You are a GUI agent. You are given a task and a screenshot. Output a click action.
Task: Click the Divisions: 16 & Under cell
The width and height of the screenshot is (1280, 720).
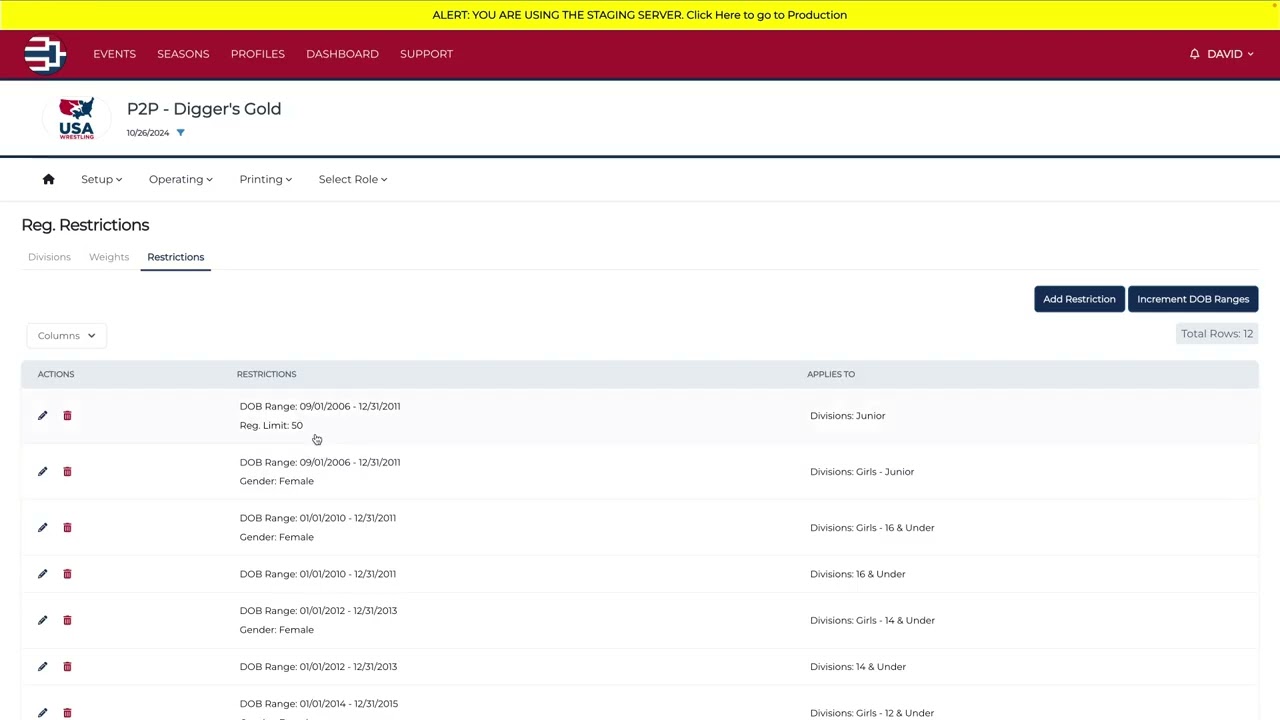click(x=857, y=574)
